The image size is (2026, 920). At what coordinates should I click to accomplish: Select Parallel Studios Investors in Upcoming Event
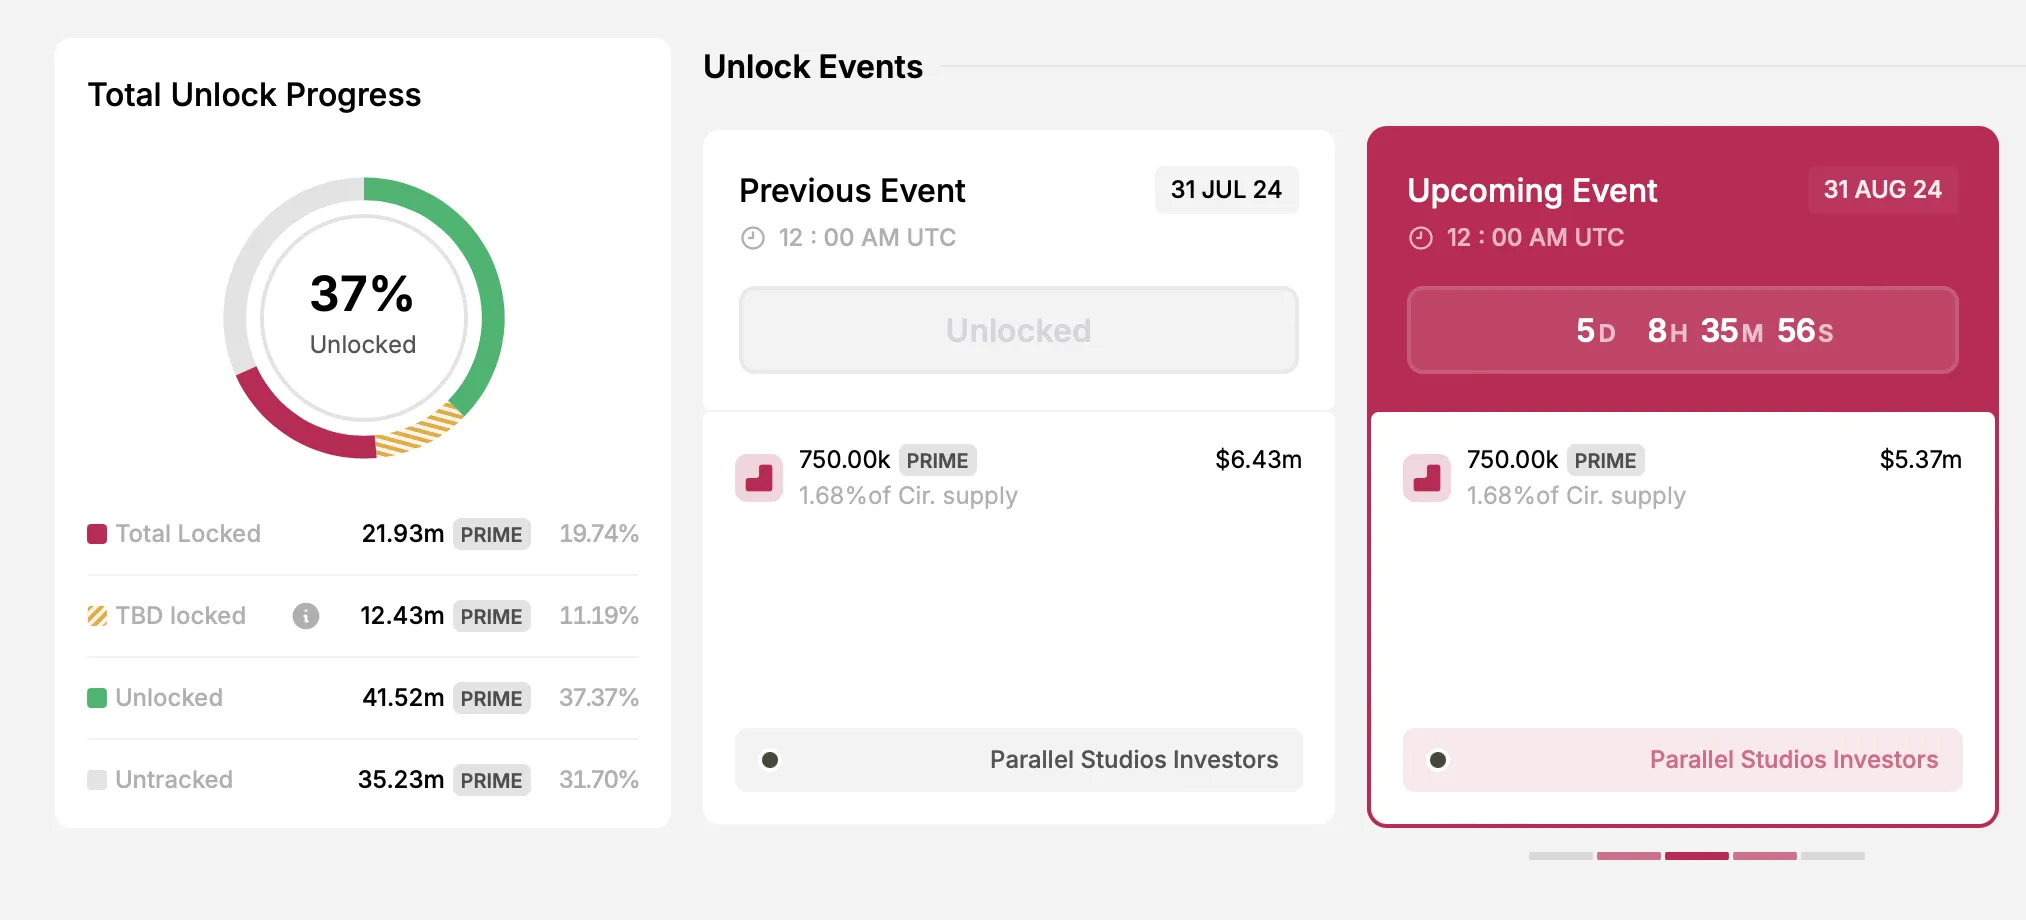[1793, 760]
